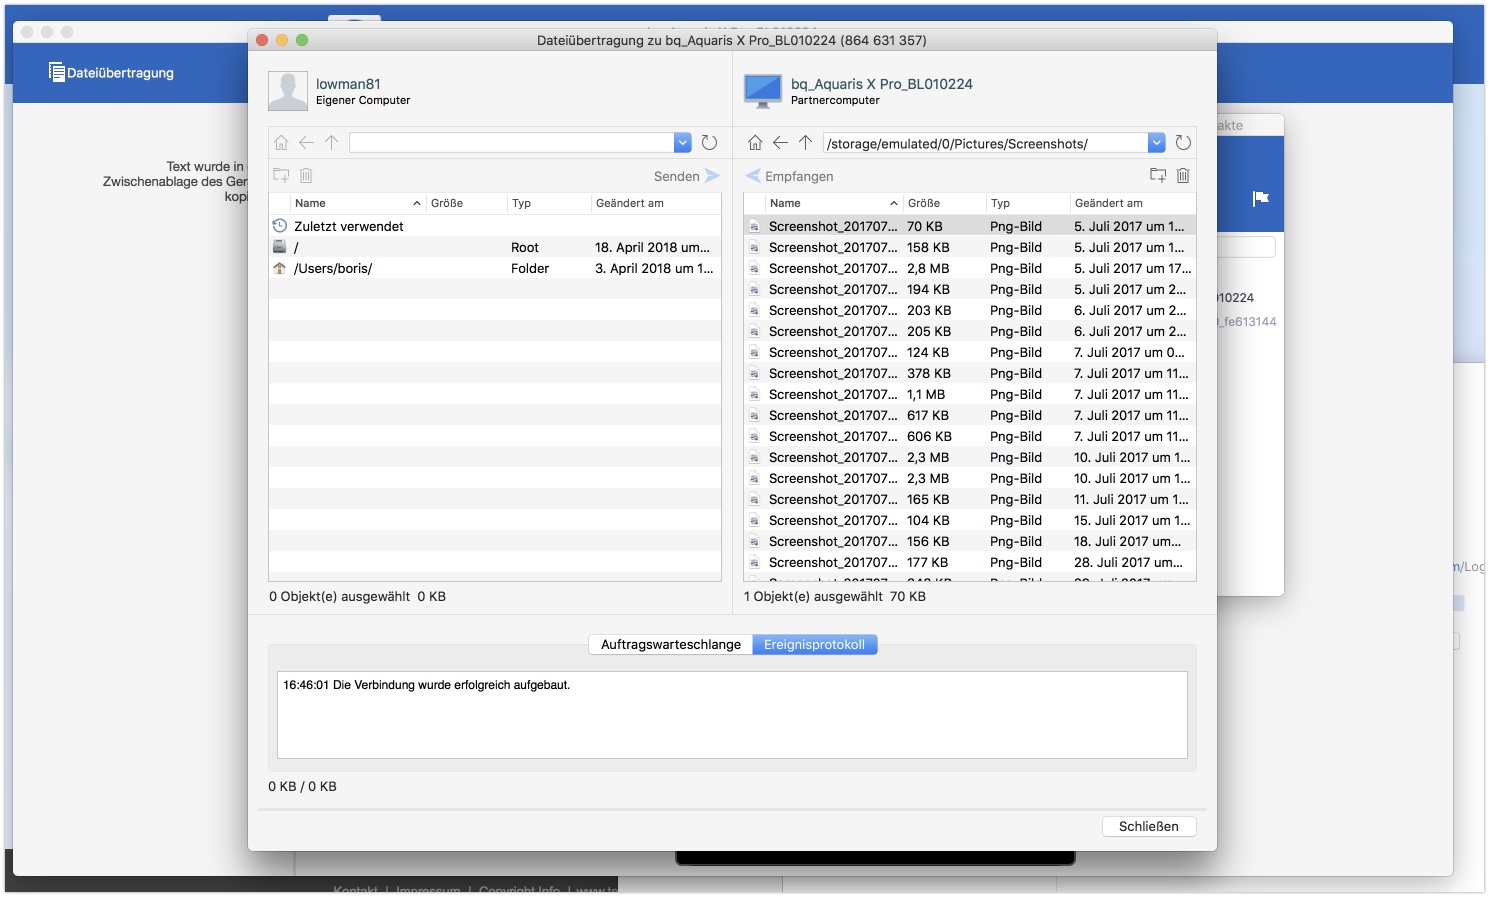Toggle Name sort arrow in partner list
Viewport: 1489px width, 897px height.
(x=894, y=203)
